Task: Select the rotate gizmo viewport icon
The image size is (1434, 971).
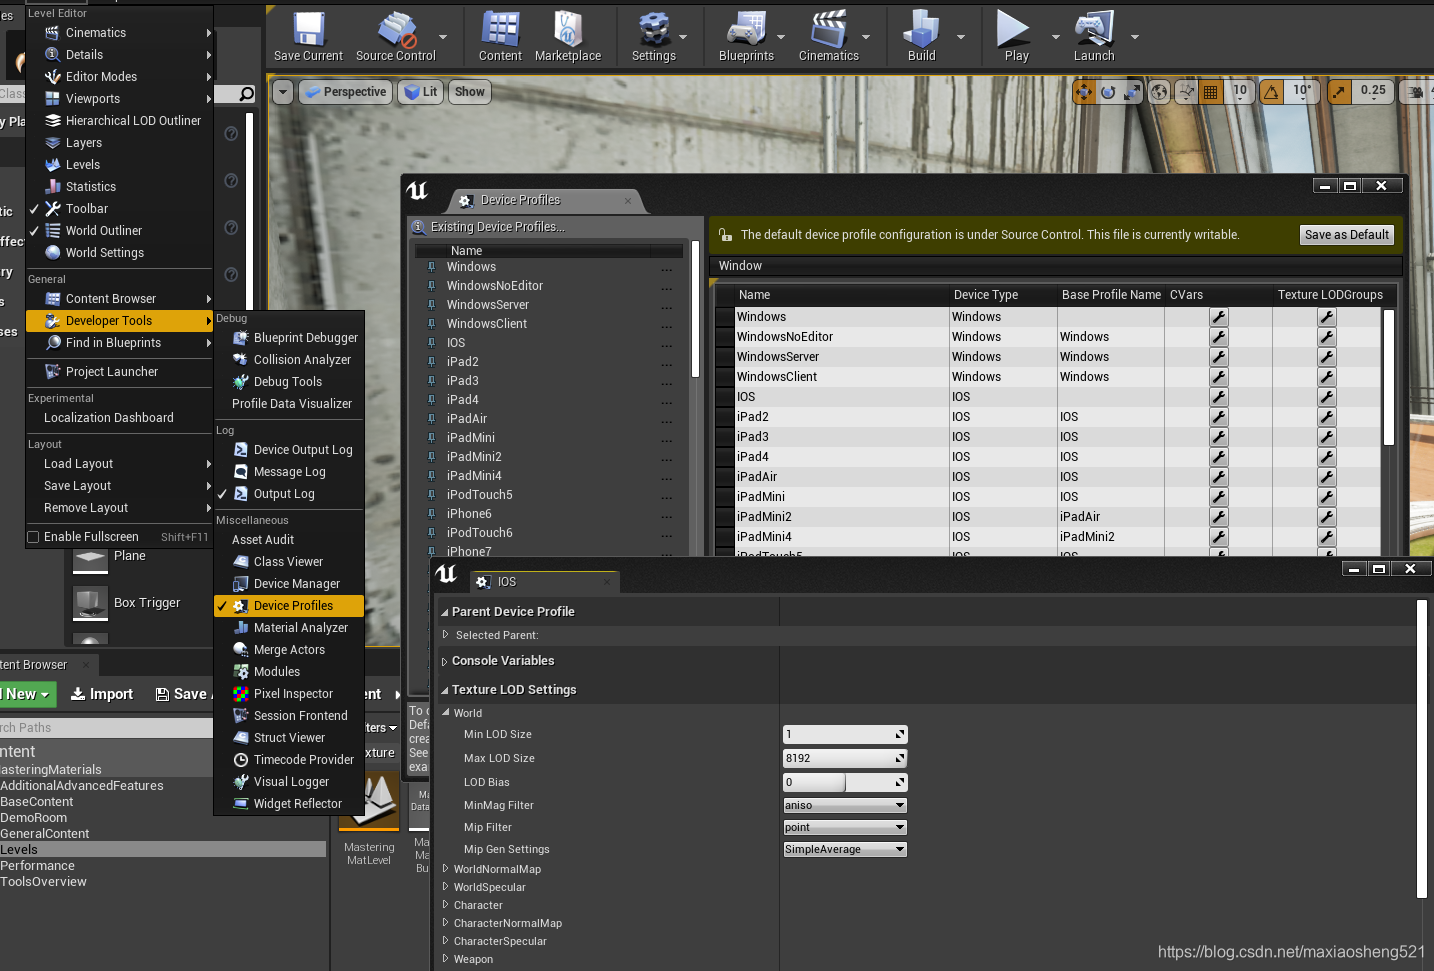Action: click(1108, 92)
